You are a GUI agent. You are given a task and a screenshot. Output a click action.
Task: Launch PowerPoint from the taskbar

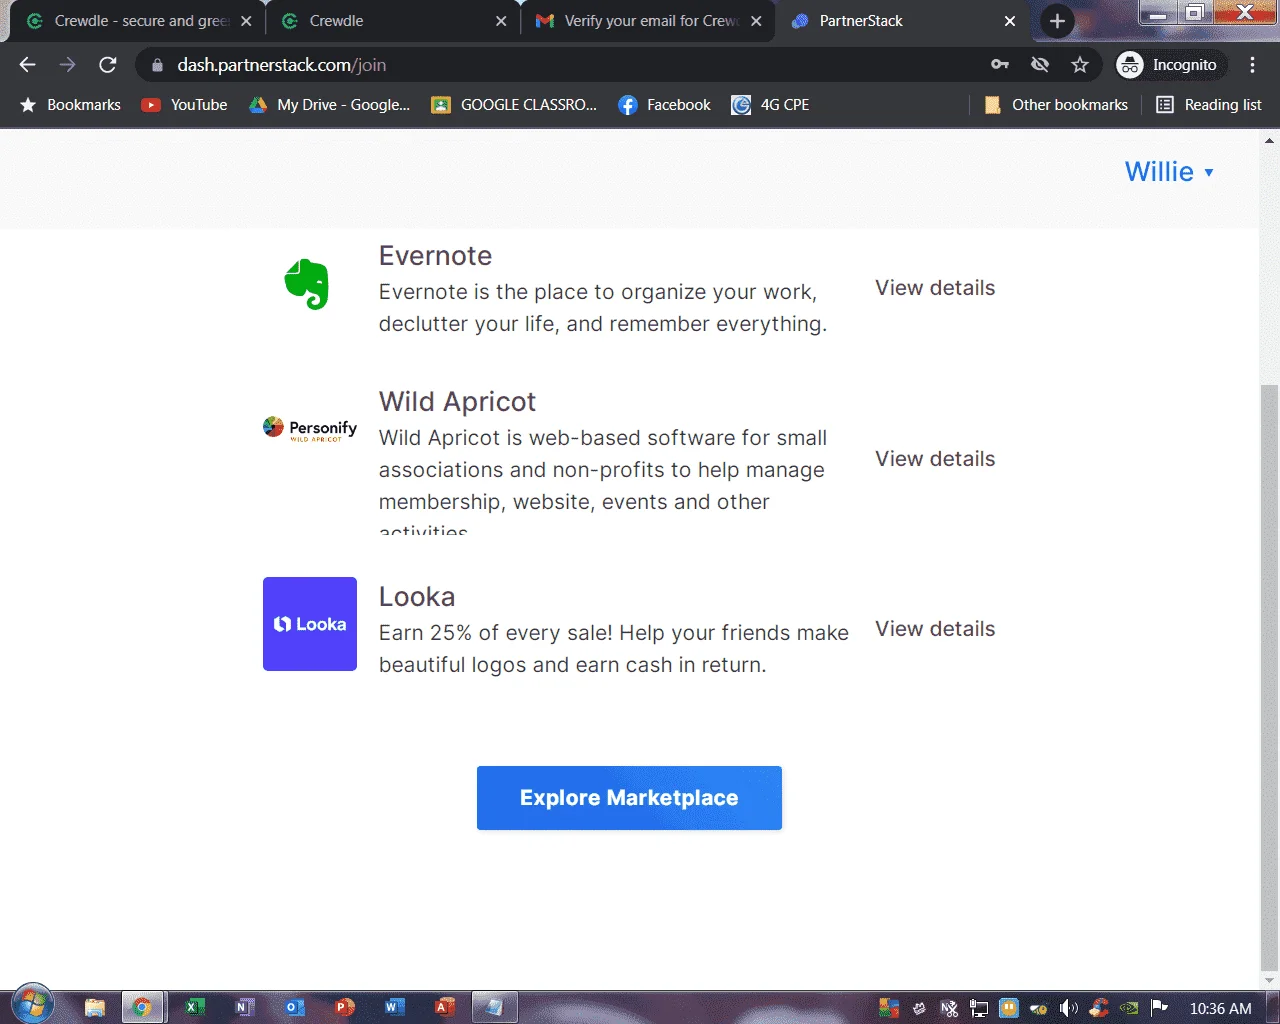pos(345,1007)
